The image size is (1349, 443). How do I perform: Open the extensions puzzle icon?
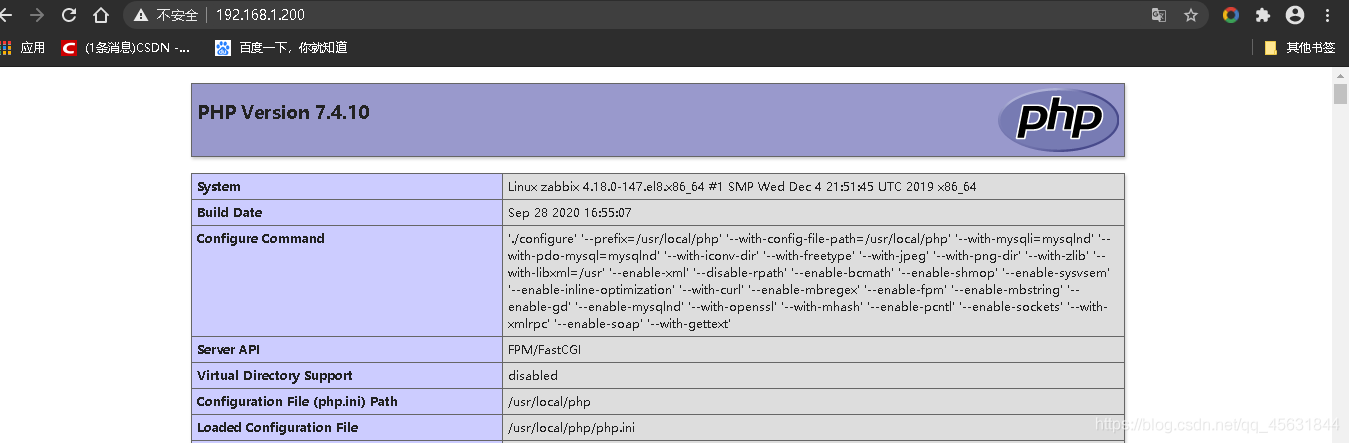tap(1263, 15)
